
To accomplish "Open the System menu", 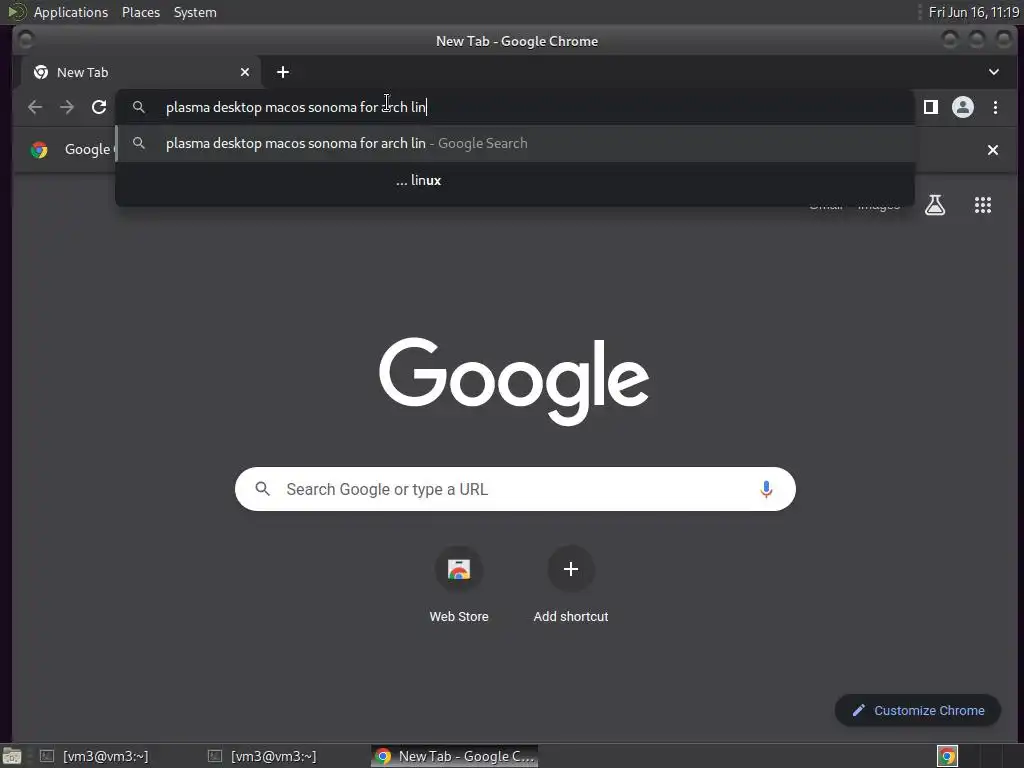I will click(195, 12).
